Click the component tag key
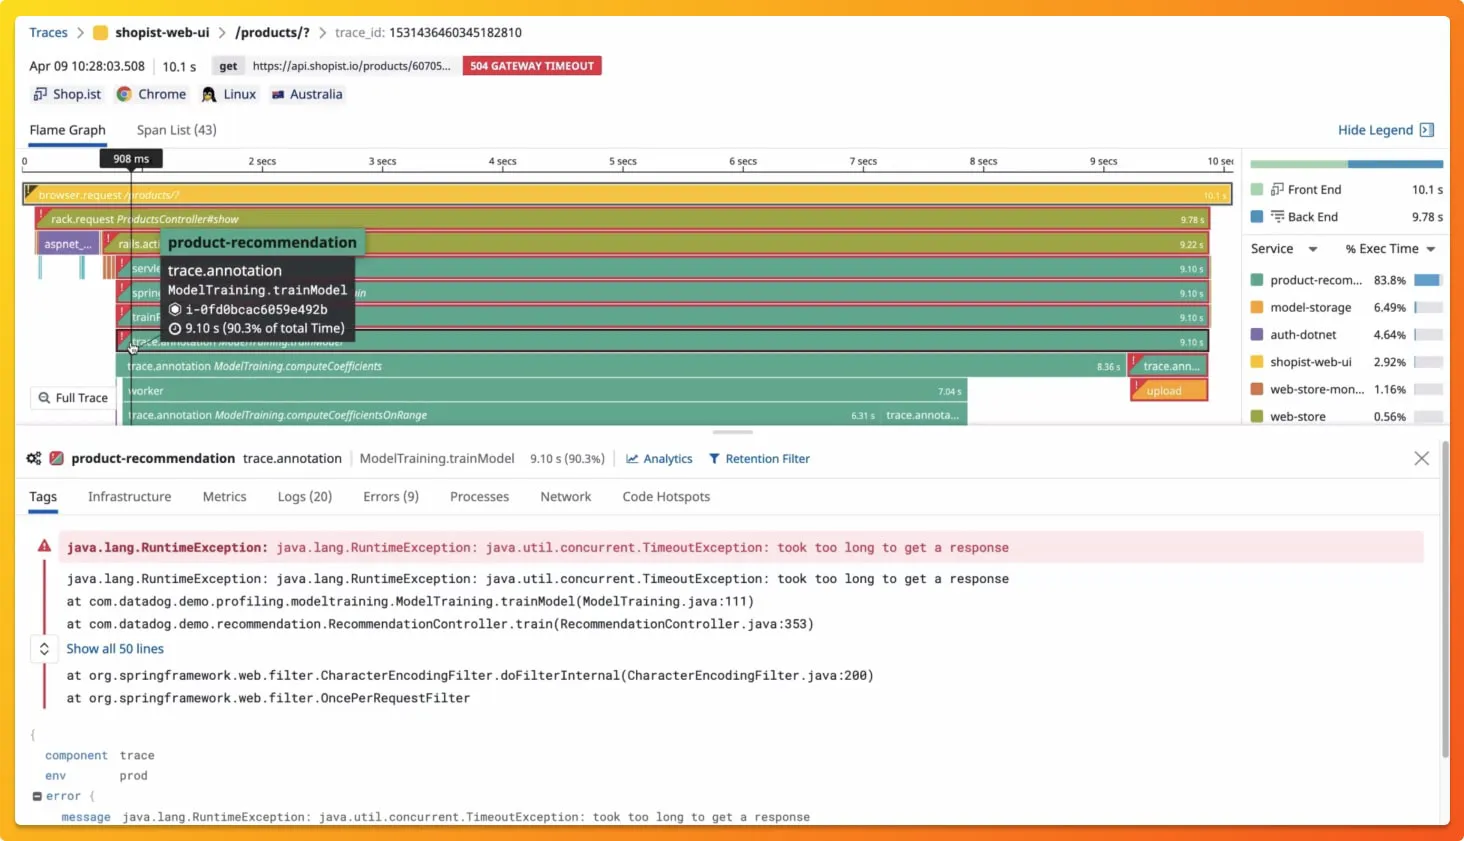The height and width of the screenshot is (841, 1464). [76, 756]
